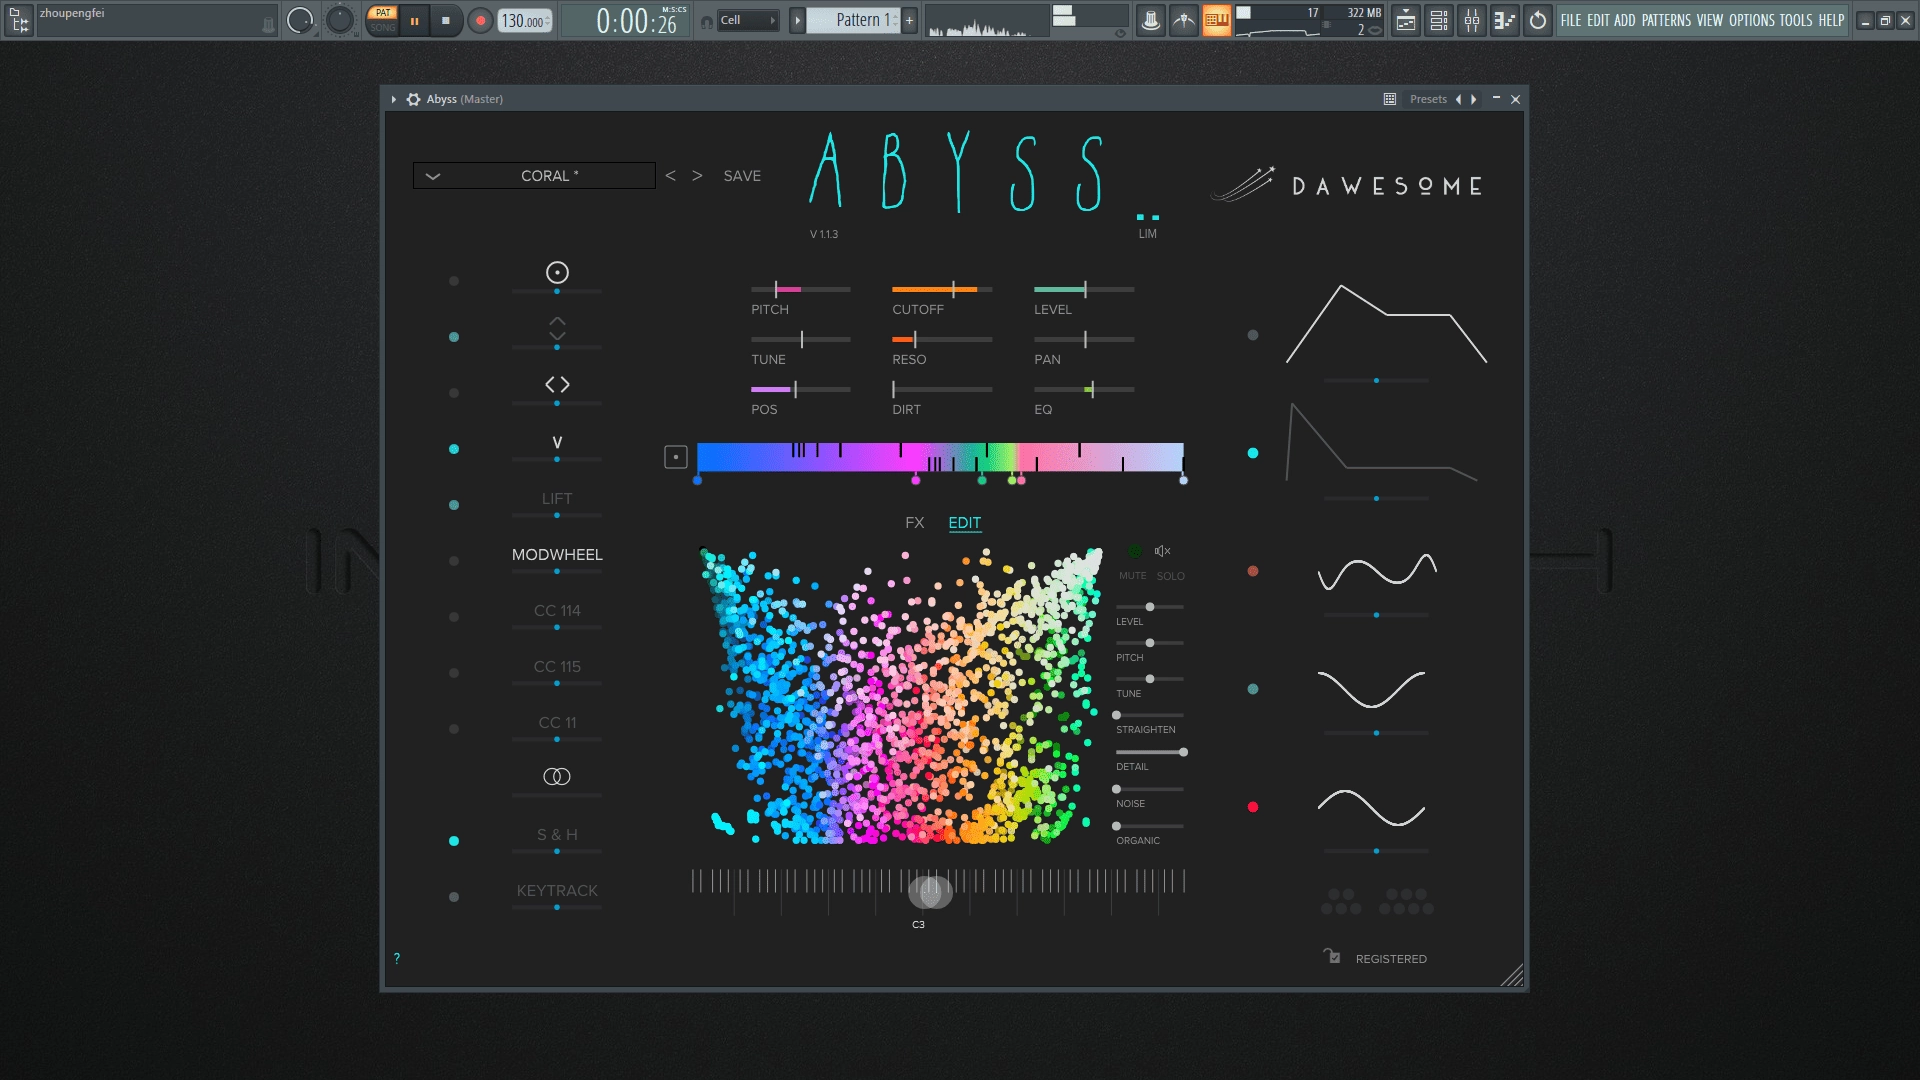Screen dimensions: 1920x1080
Task: Open the HELP menu
Action: pyautogui.click(x=1831, y=20)
